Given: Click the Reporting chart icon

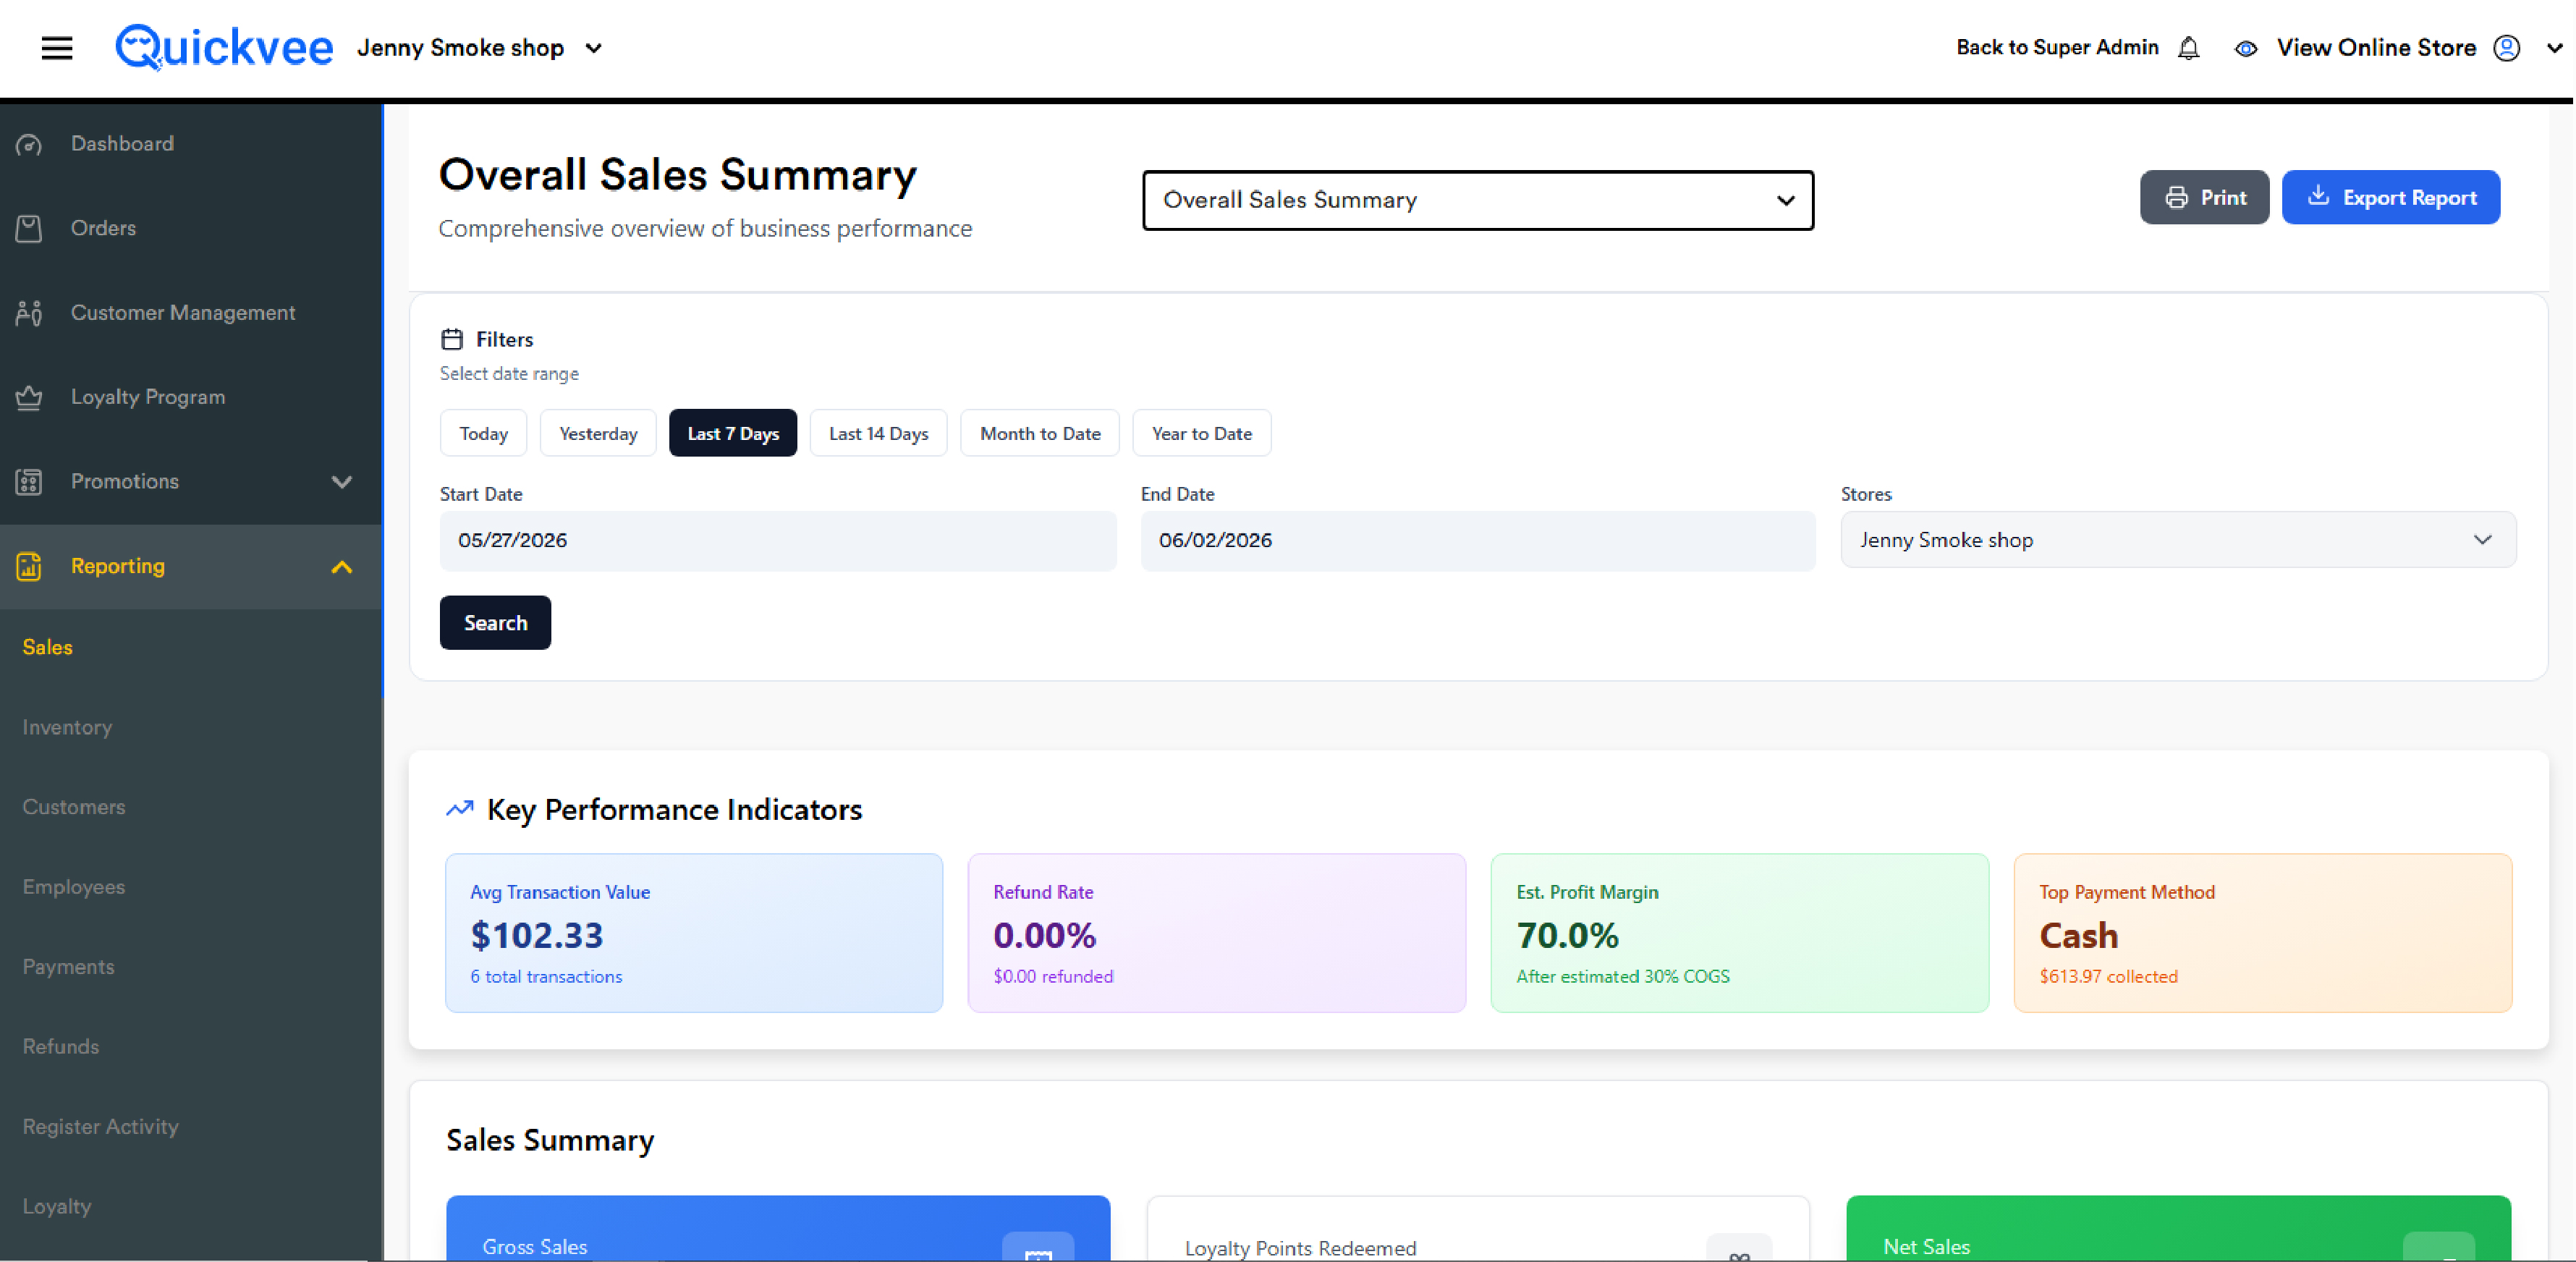Looking at the screenshot, I should pos(29,566).
